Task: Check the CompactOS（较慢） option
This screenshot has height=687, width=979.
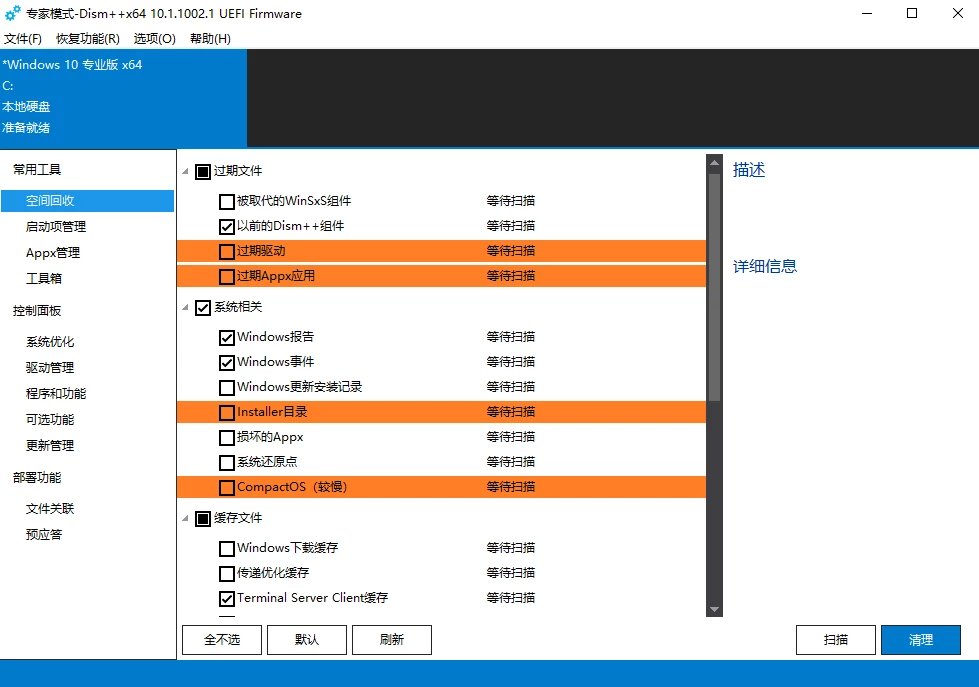Action: [x=227, y=488]
